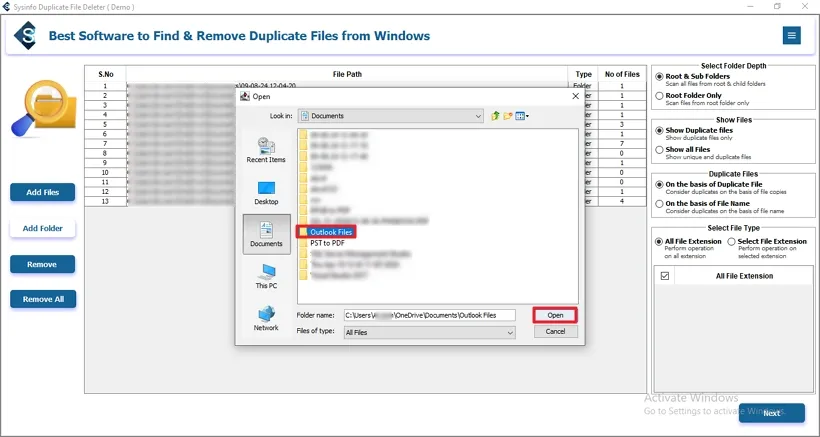Create new folder icon in Open dialog

(x=507, y=116)
